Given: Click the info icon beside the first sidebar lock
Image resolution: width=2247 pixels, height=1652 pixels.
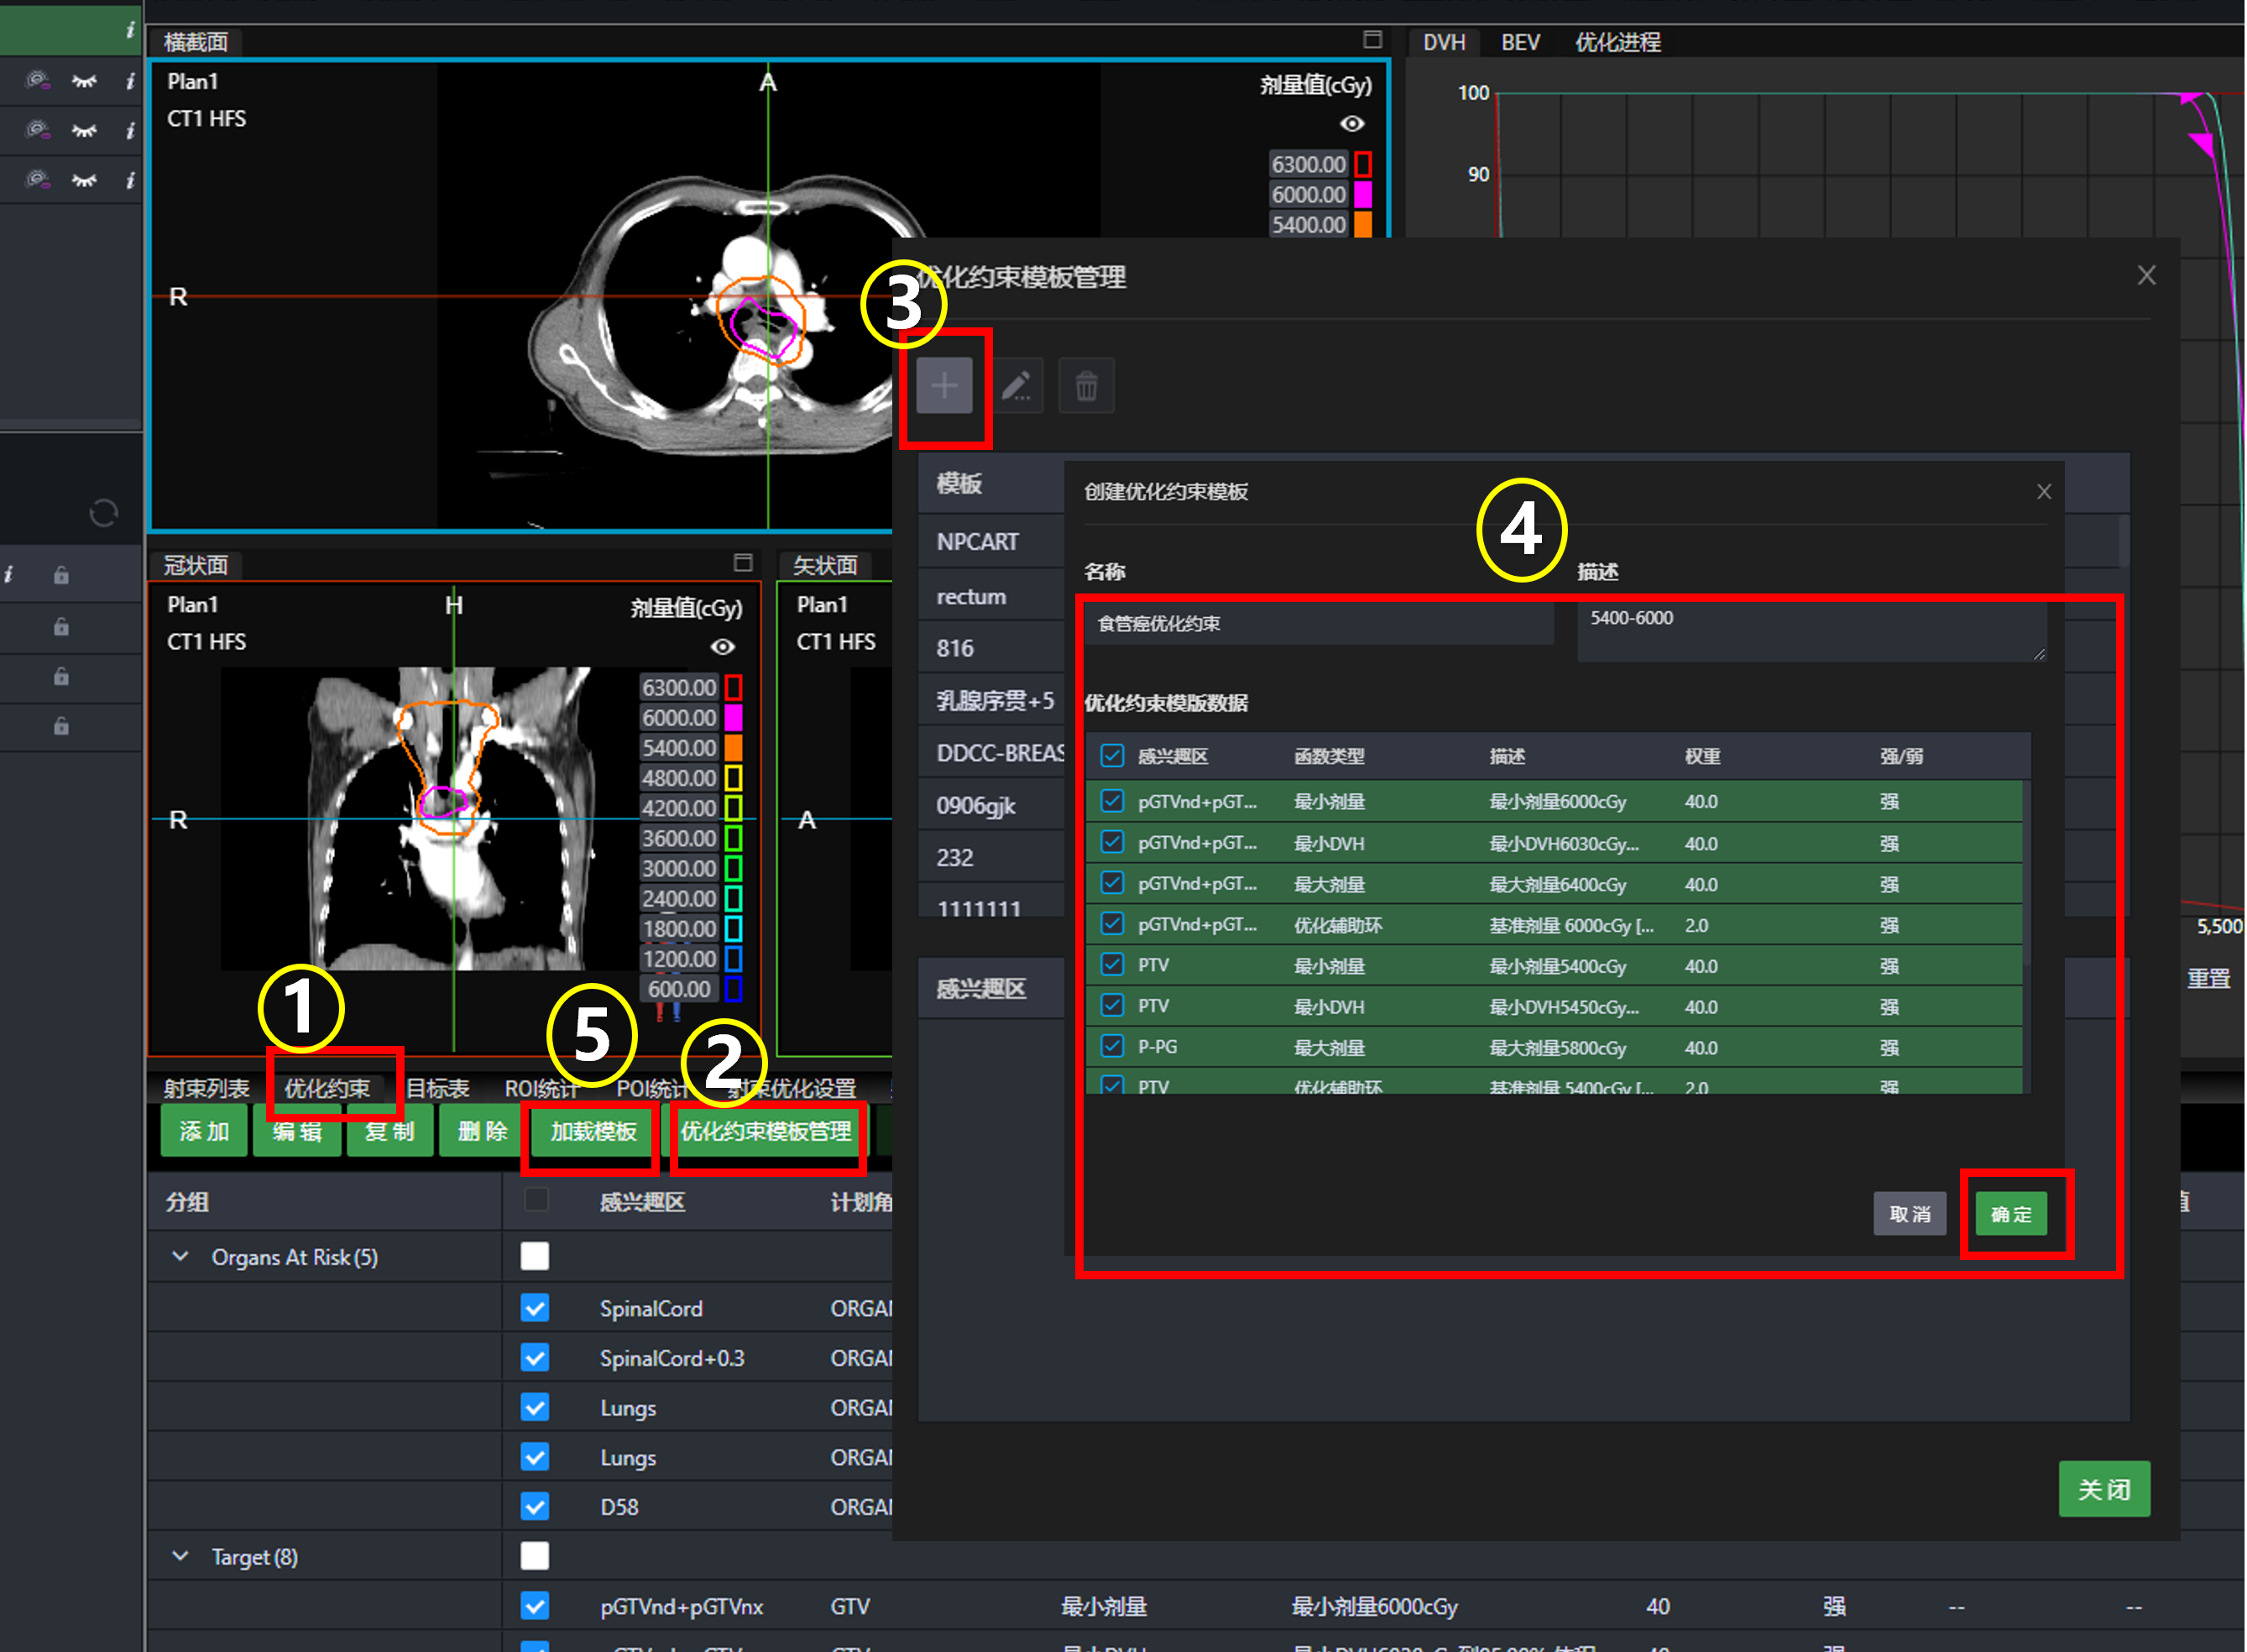Looking at the screenshot, I should [x=9, y=574].
